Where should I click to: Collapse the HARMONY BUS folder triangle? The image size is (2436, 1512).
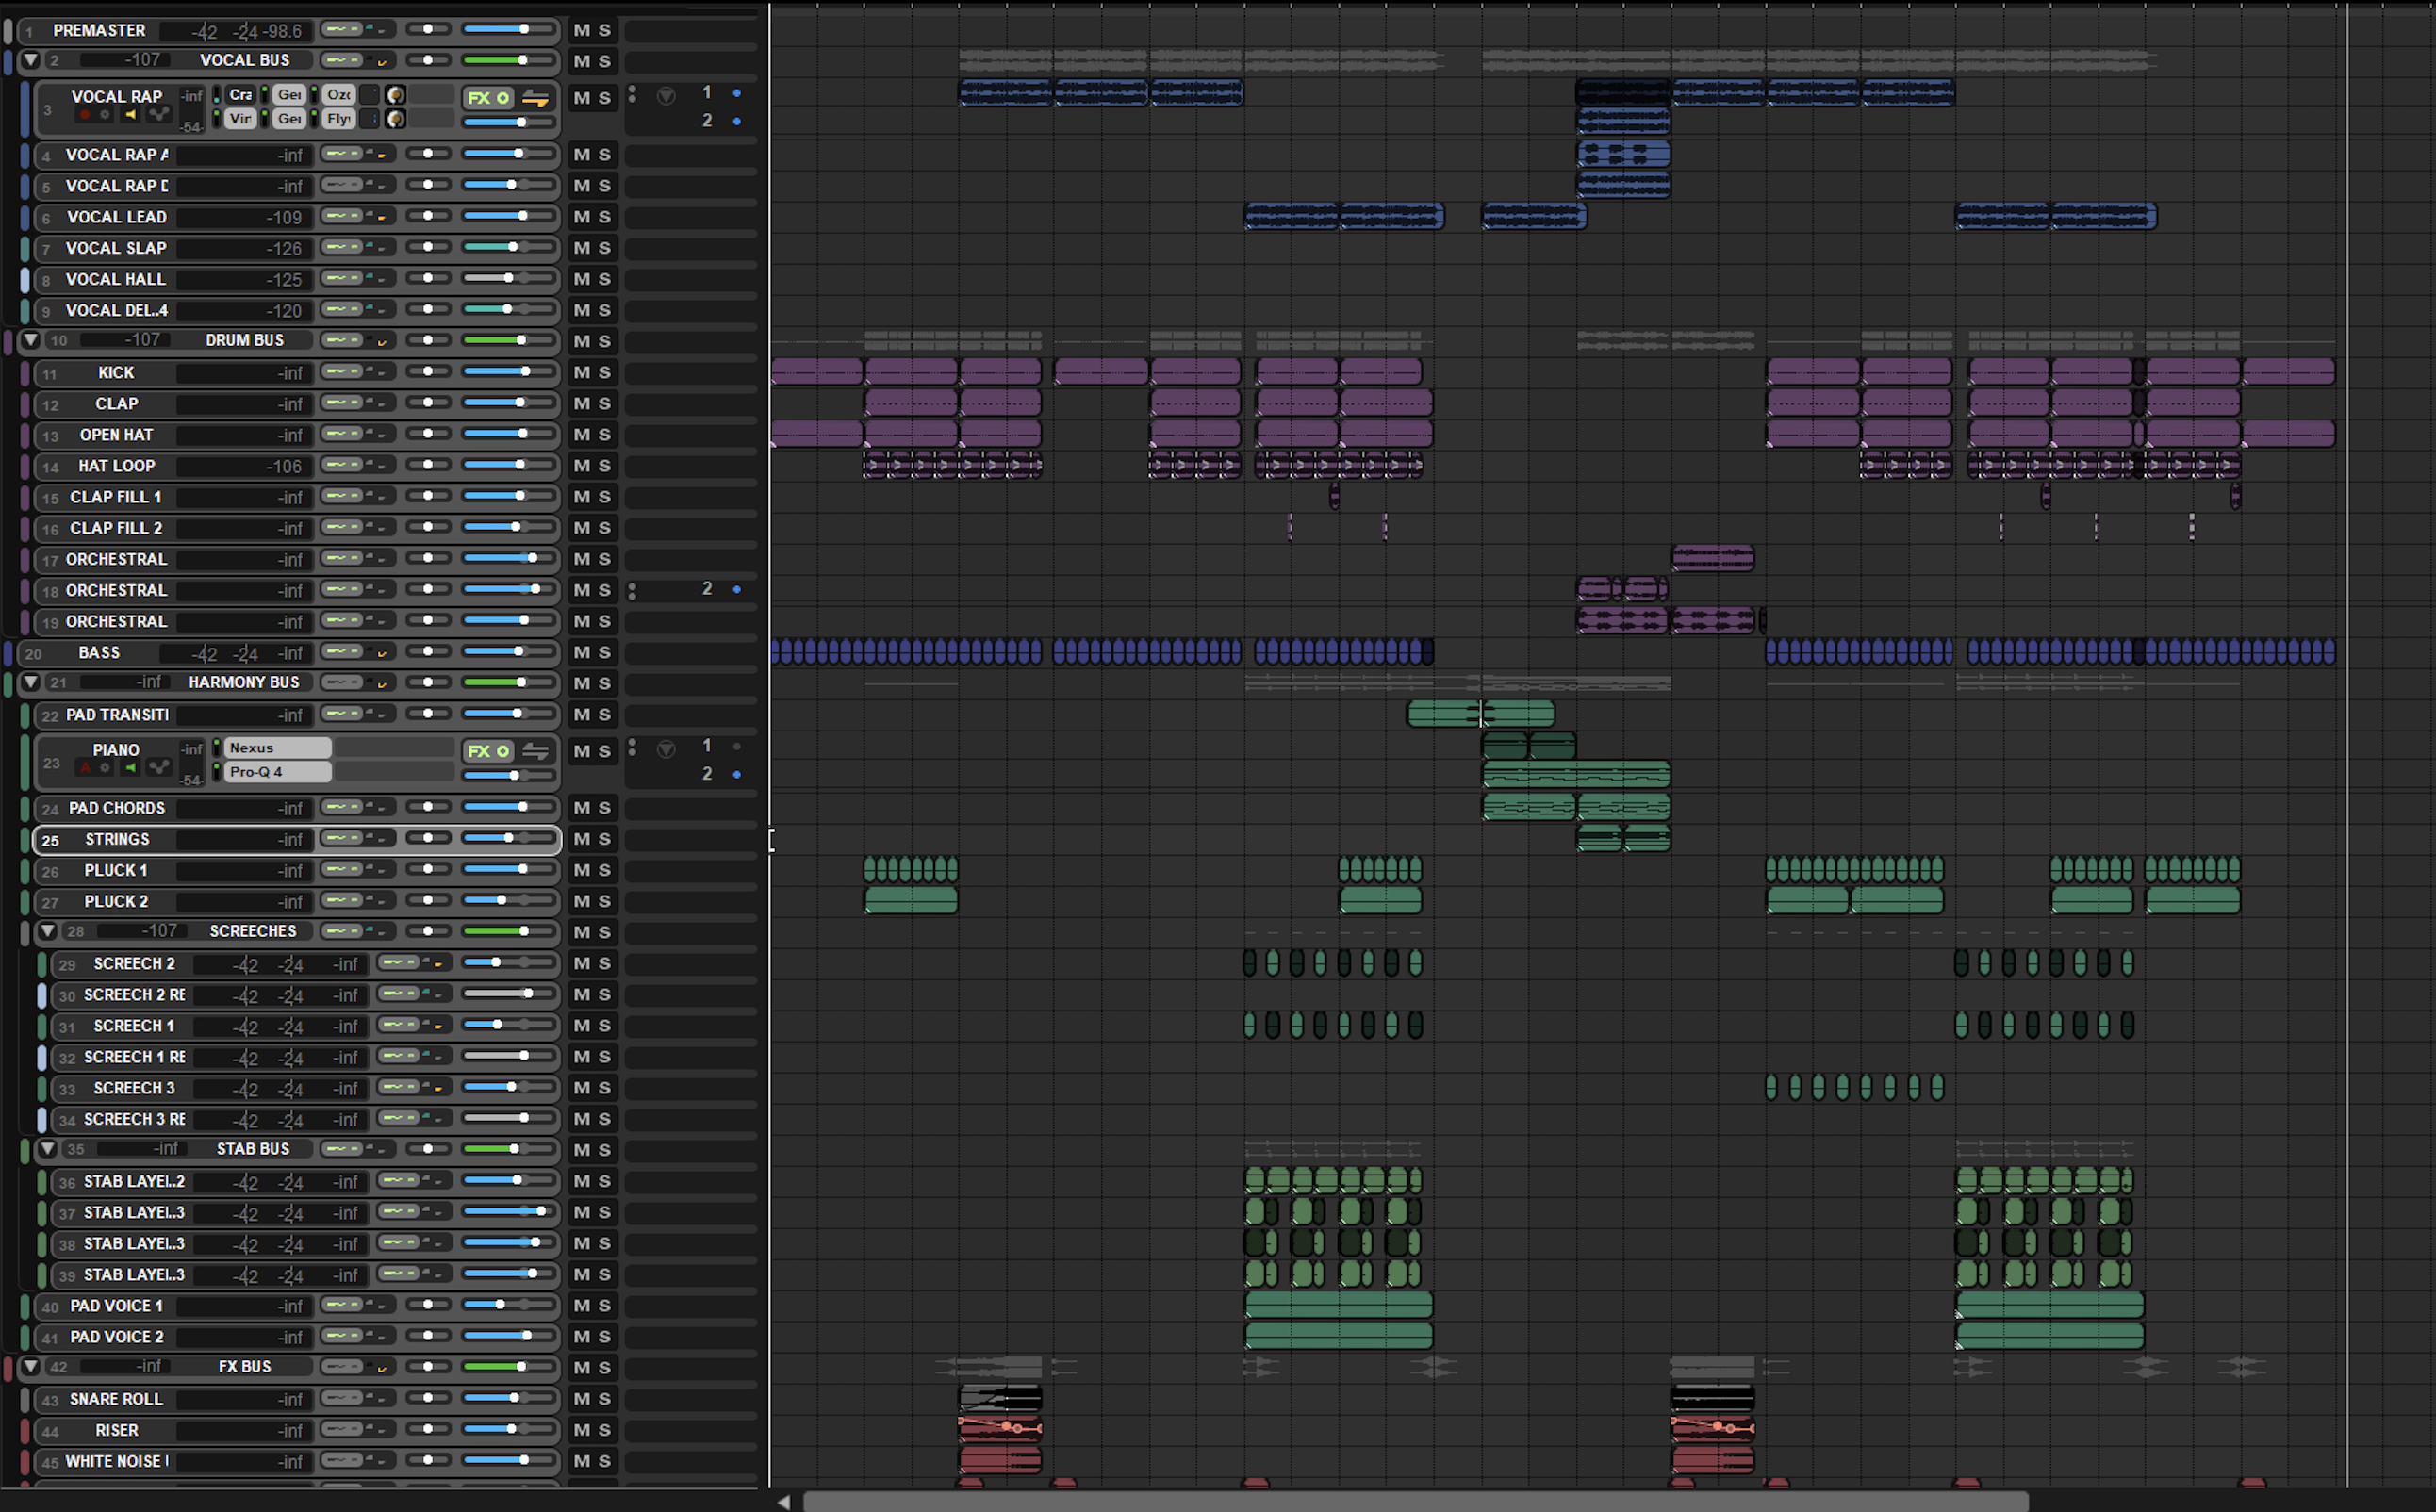pyautogui.click(x=31, y=682)
